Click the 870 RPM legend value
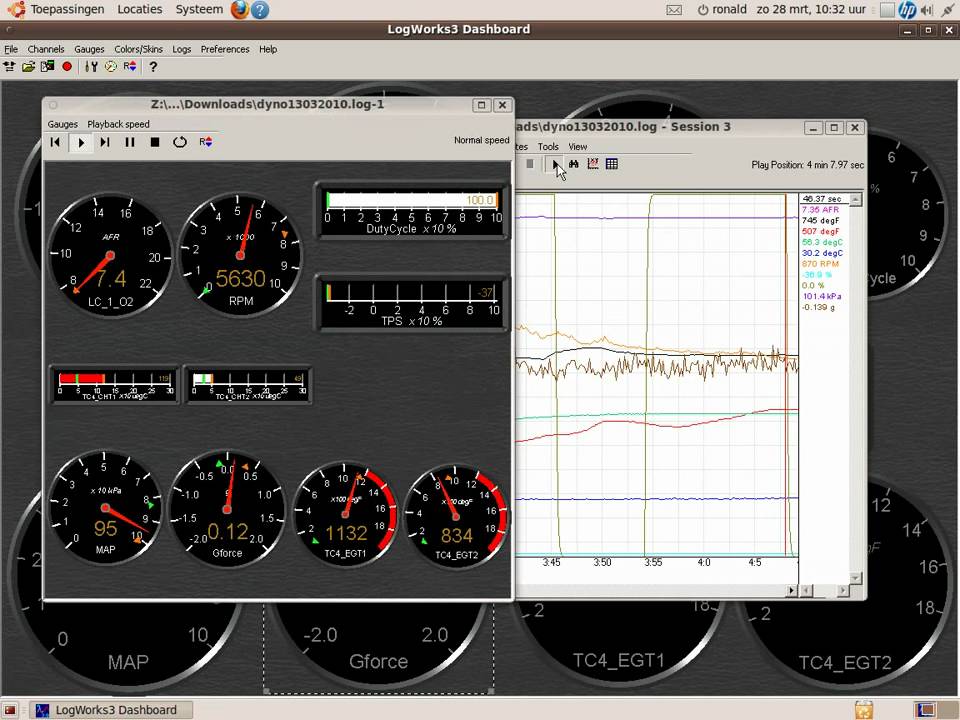Screen dimensions: 960x720 click(820, 264)
